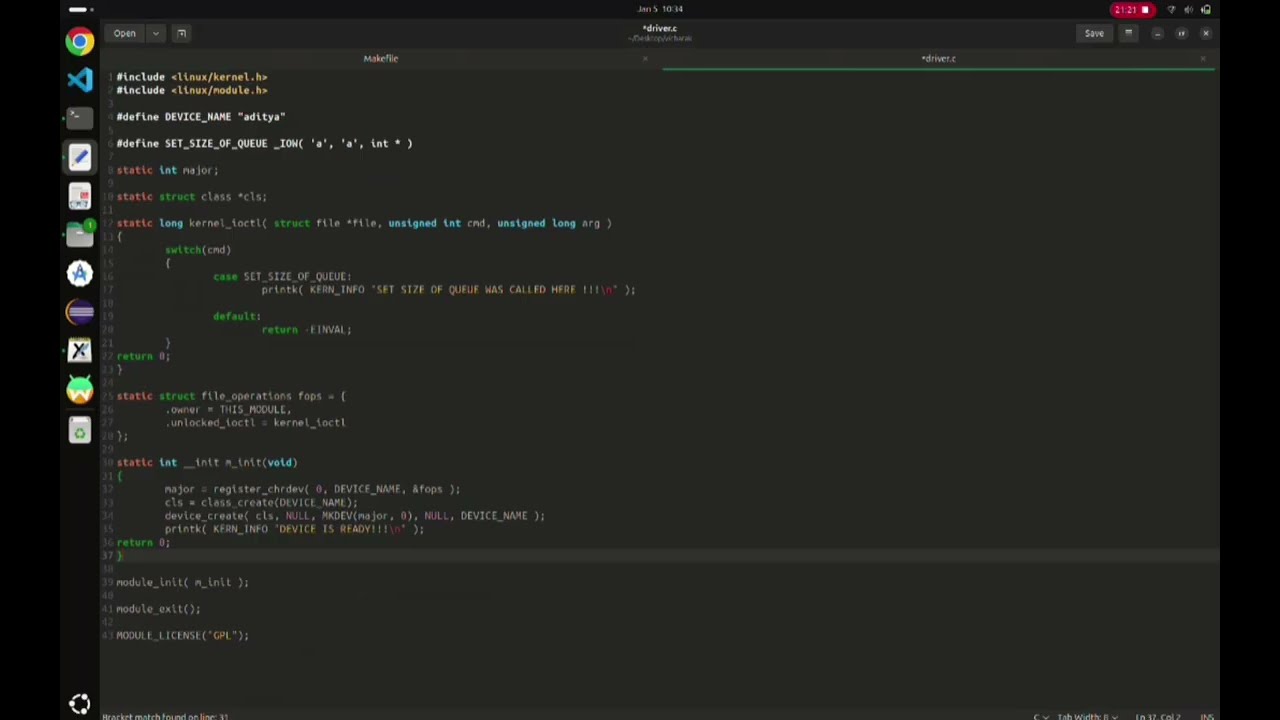Place cursor on kernel_ioctl function signature
Screen dimensions: 1280x720
364,223
